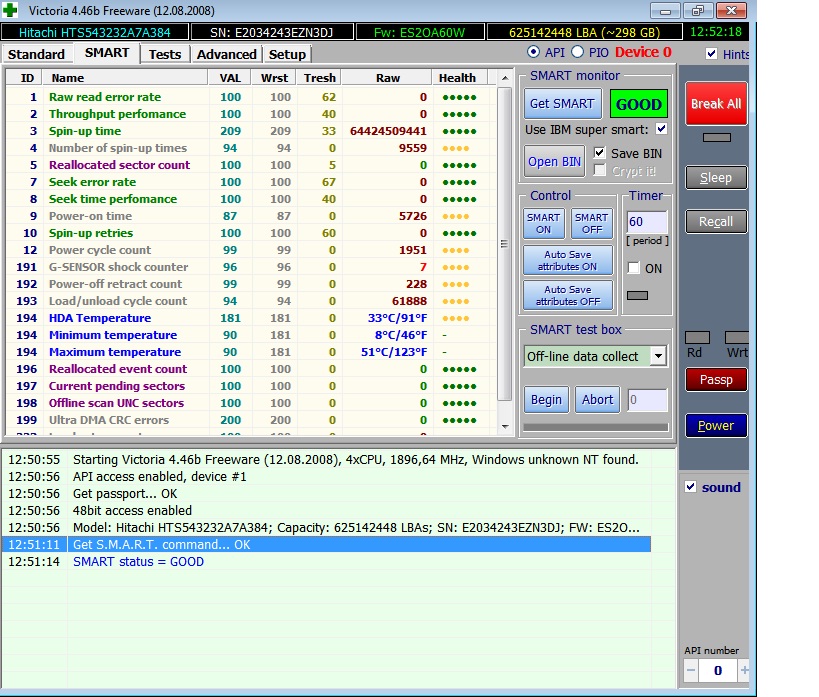Click the Timer period input field
819x697 pixels.
point(646,222)
